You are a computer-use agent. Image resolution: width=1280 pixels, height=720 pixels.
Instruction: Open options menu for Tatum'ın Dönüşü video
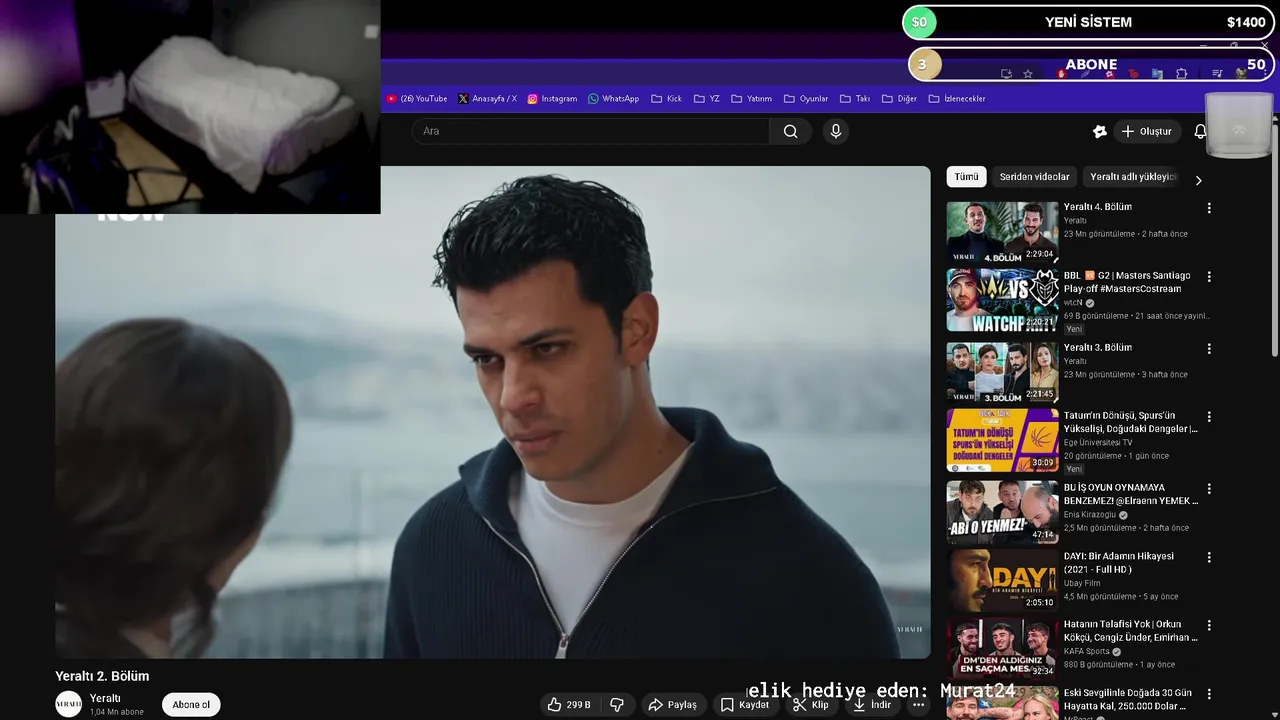point(1209,416)
